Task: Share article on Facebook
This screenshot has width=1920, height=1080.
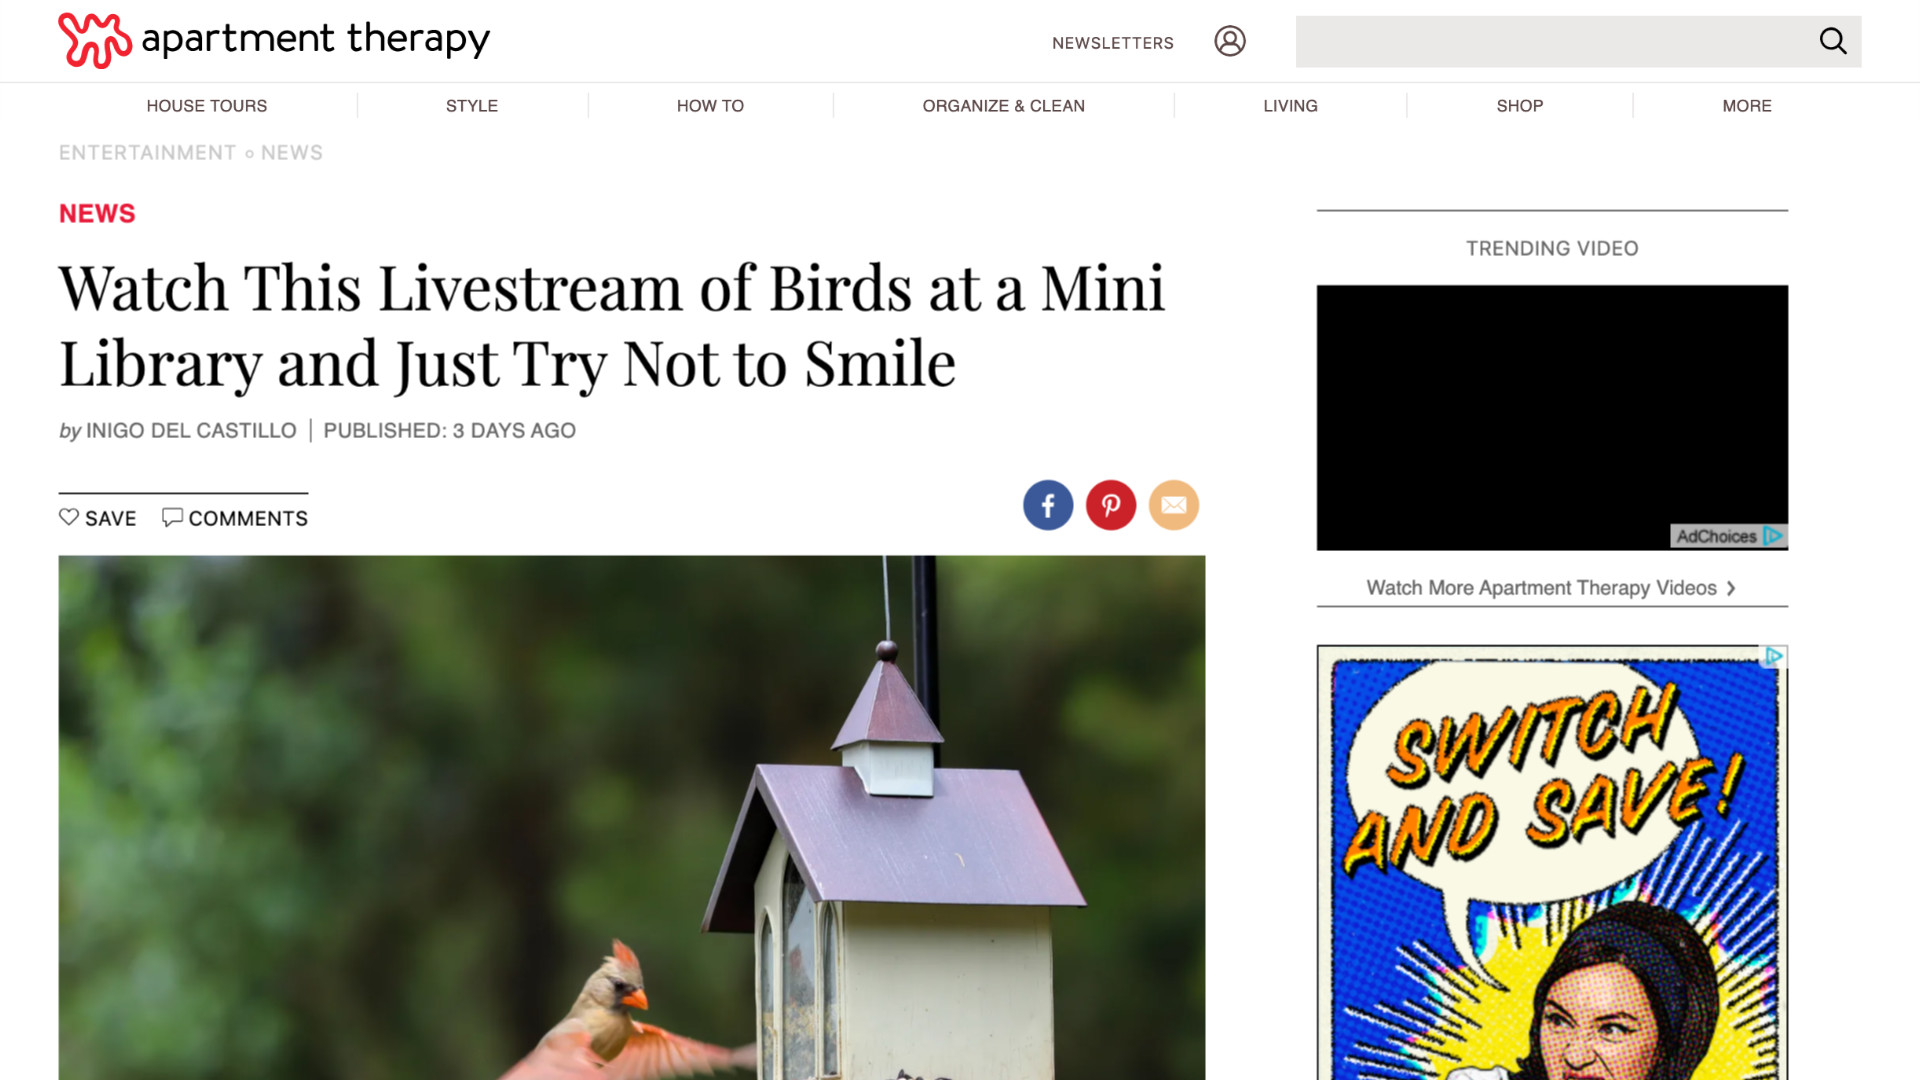Action: pyautogui.click(x=1048, y=505)
